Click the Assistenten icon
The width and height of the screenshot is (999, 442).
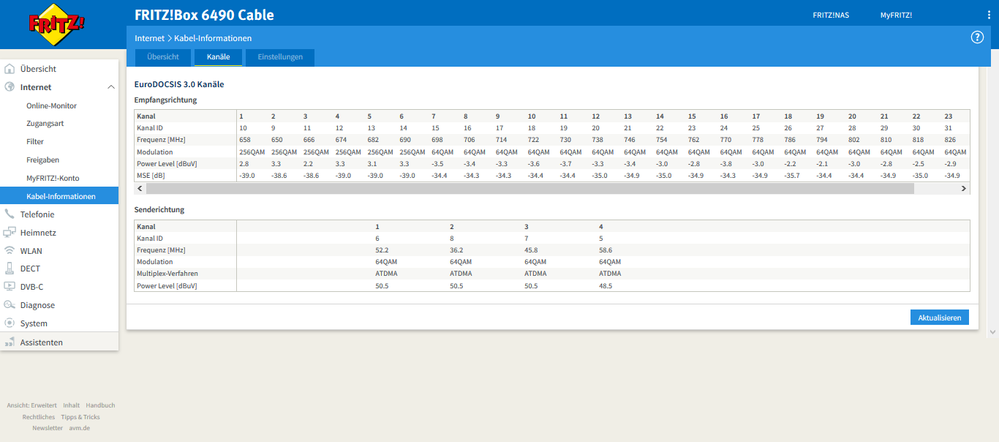(10, 343)
